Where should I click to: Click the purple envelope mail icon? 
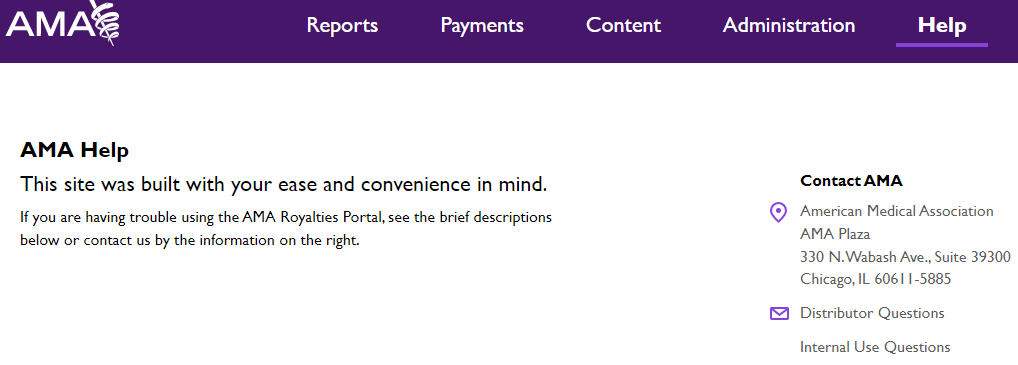point(779,314)
